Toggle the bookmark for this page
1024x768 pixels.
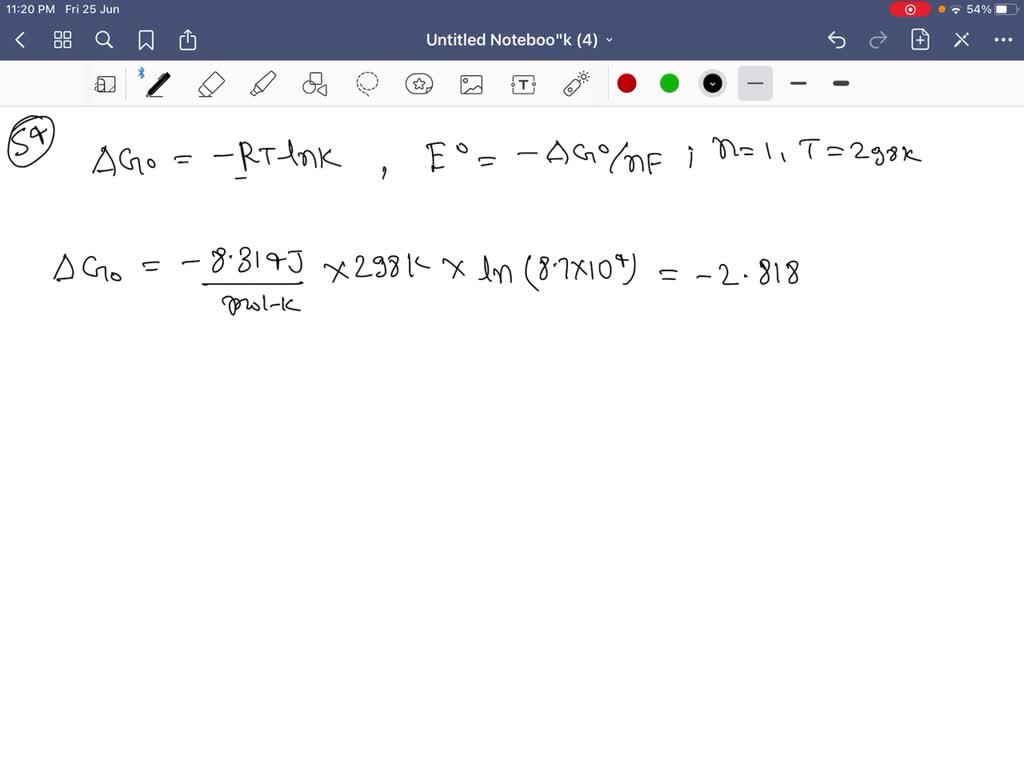click(x=146, y=40)
